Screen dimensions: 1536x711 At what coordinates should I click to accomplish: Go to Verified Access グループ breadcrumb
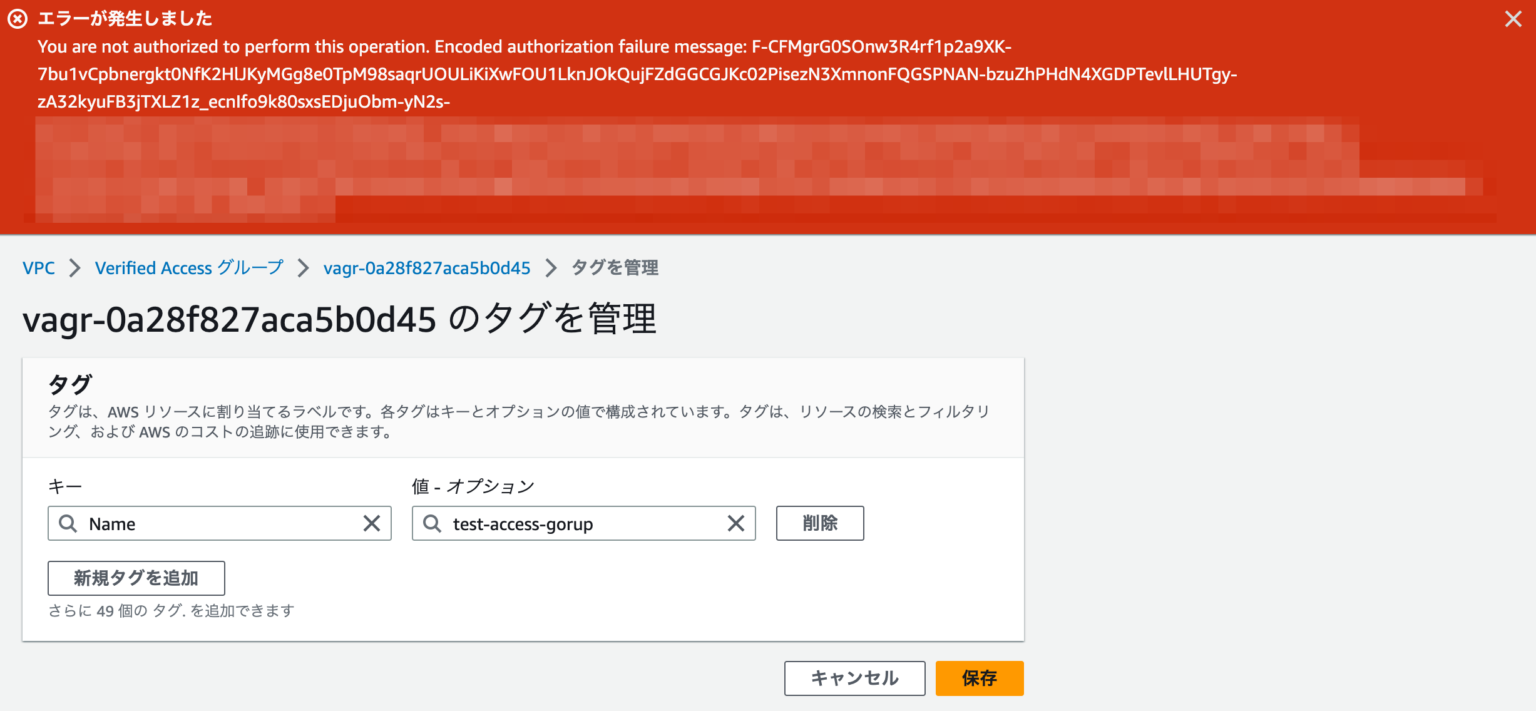(189, 268)
